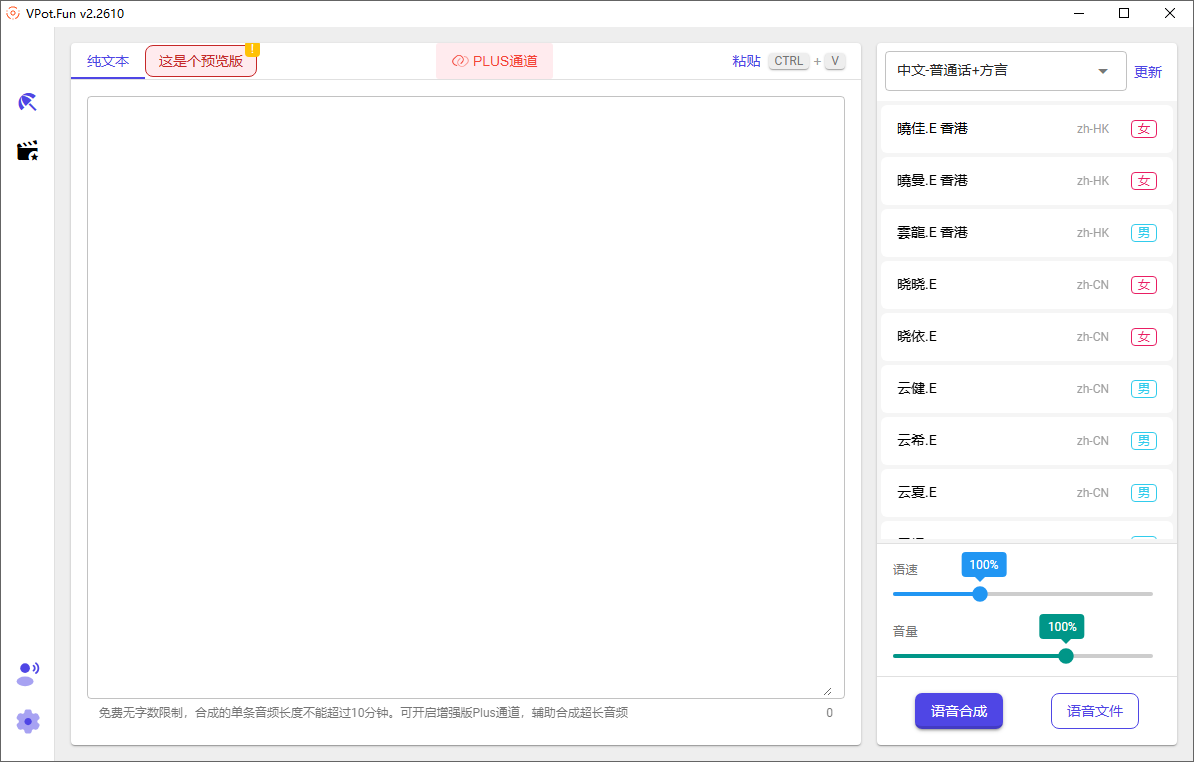Focus the main text input area

466,397
